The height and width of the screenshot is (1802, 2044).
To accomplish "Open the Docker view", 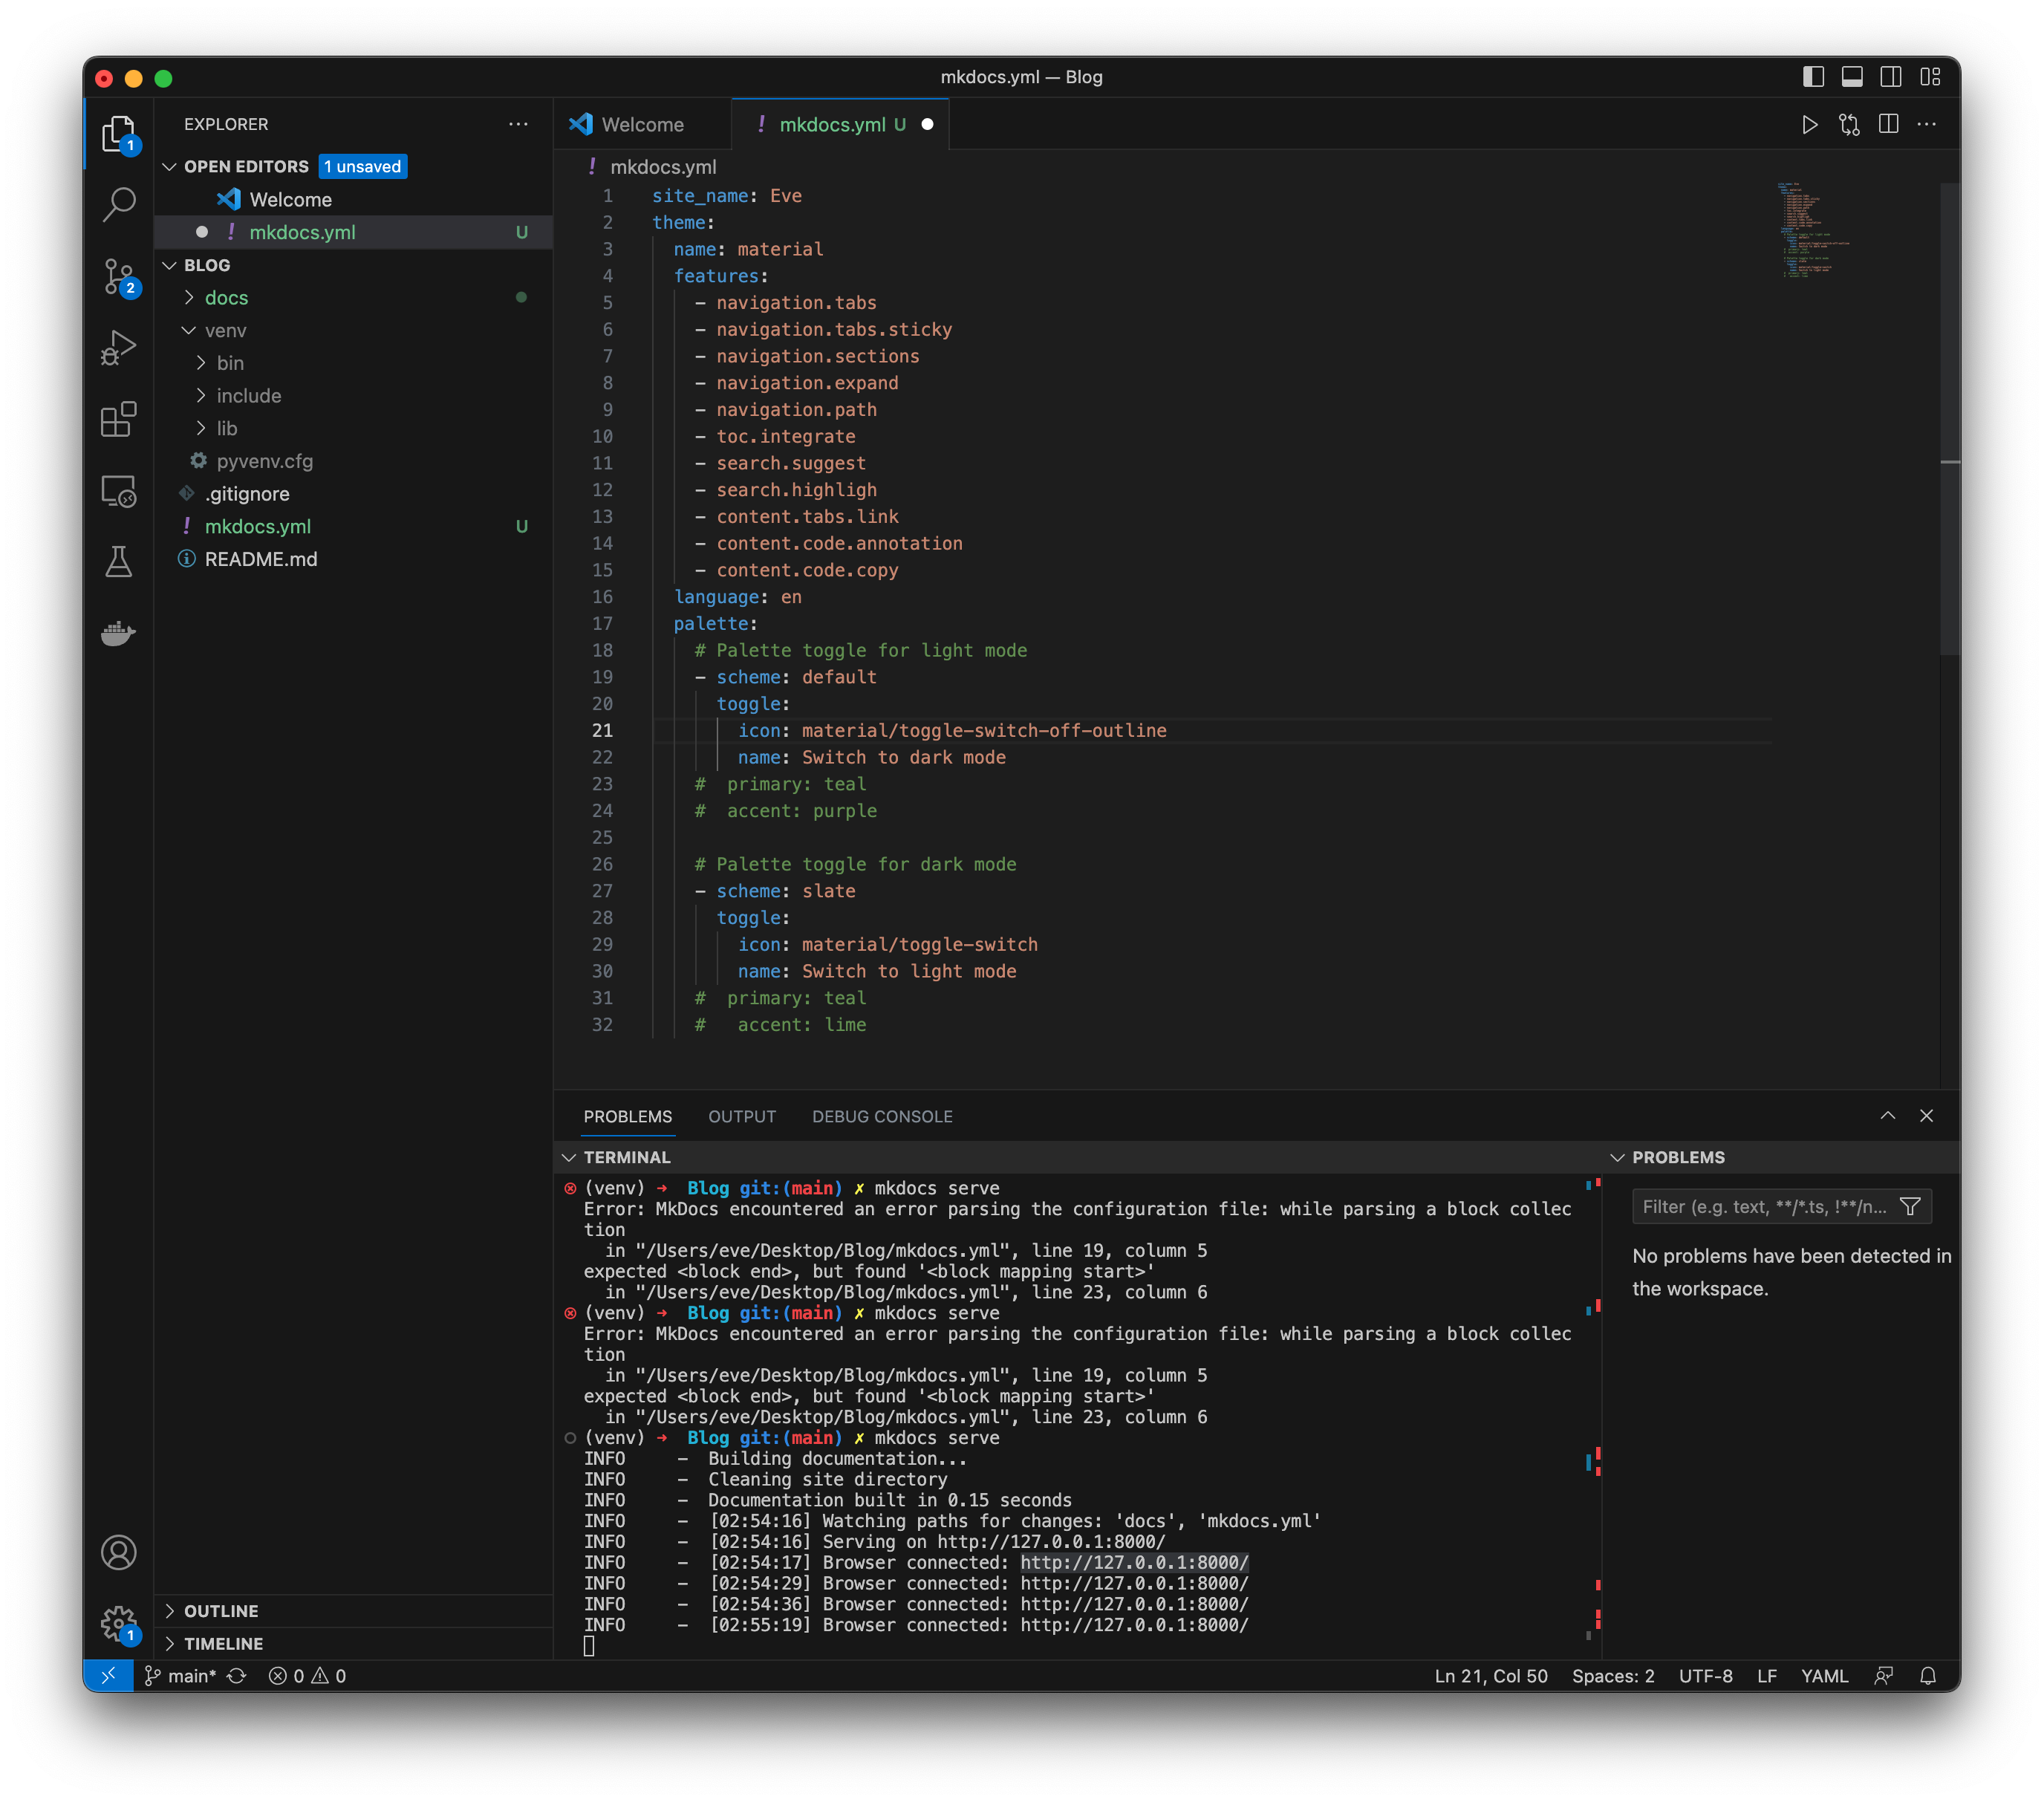I will point(118,633).
